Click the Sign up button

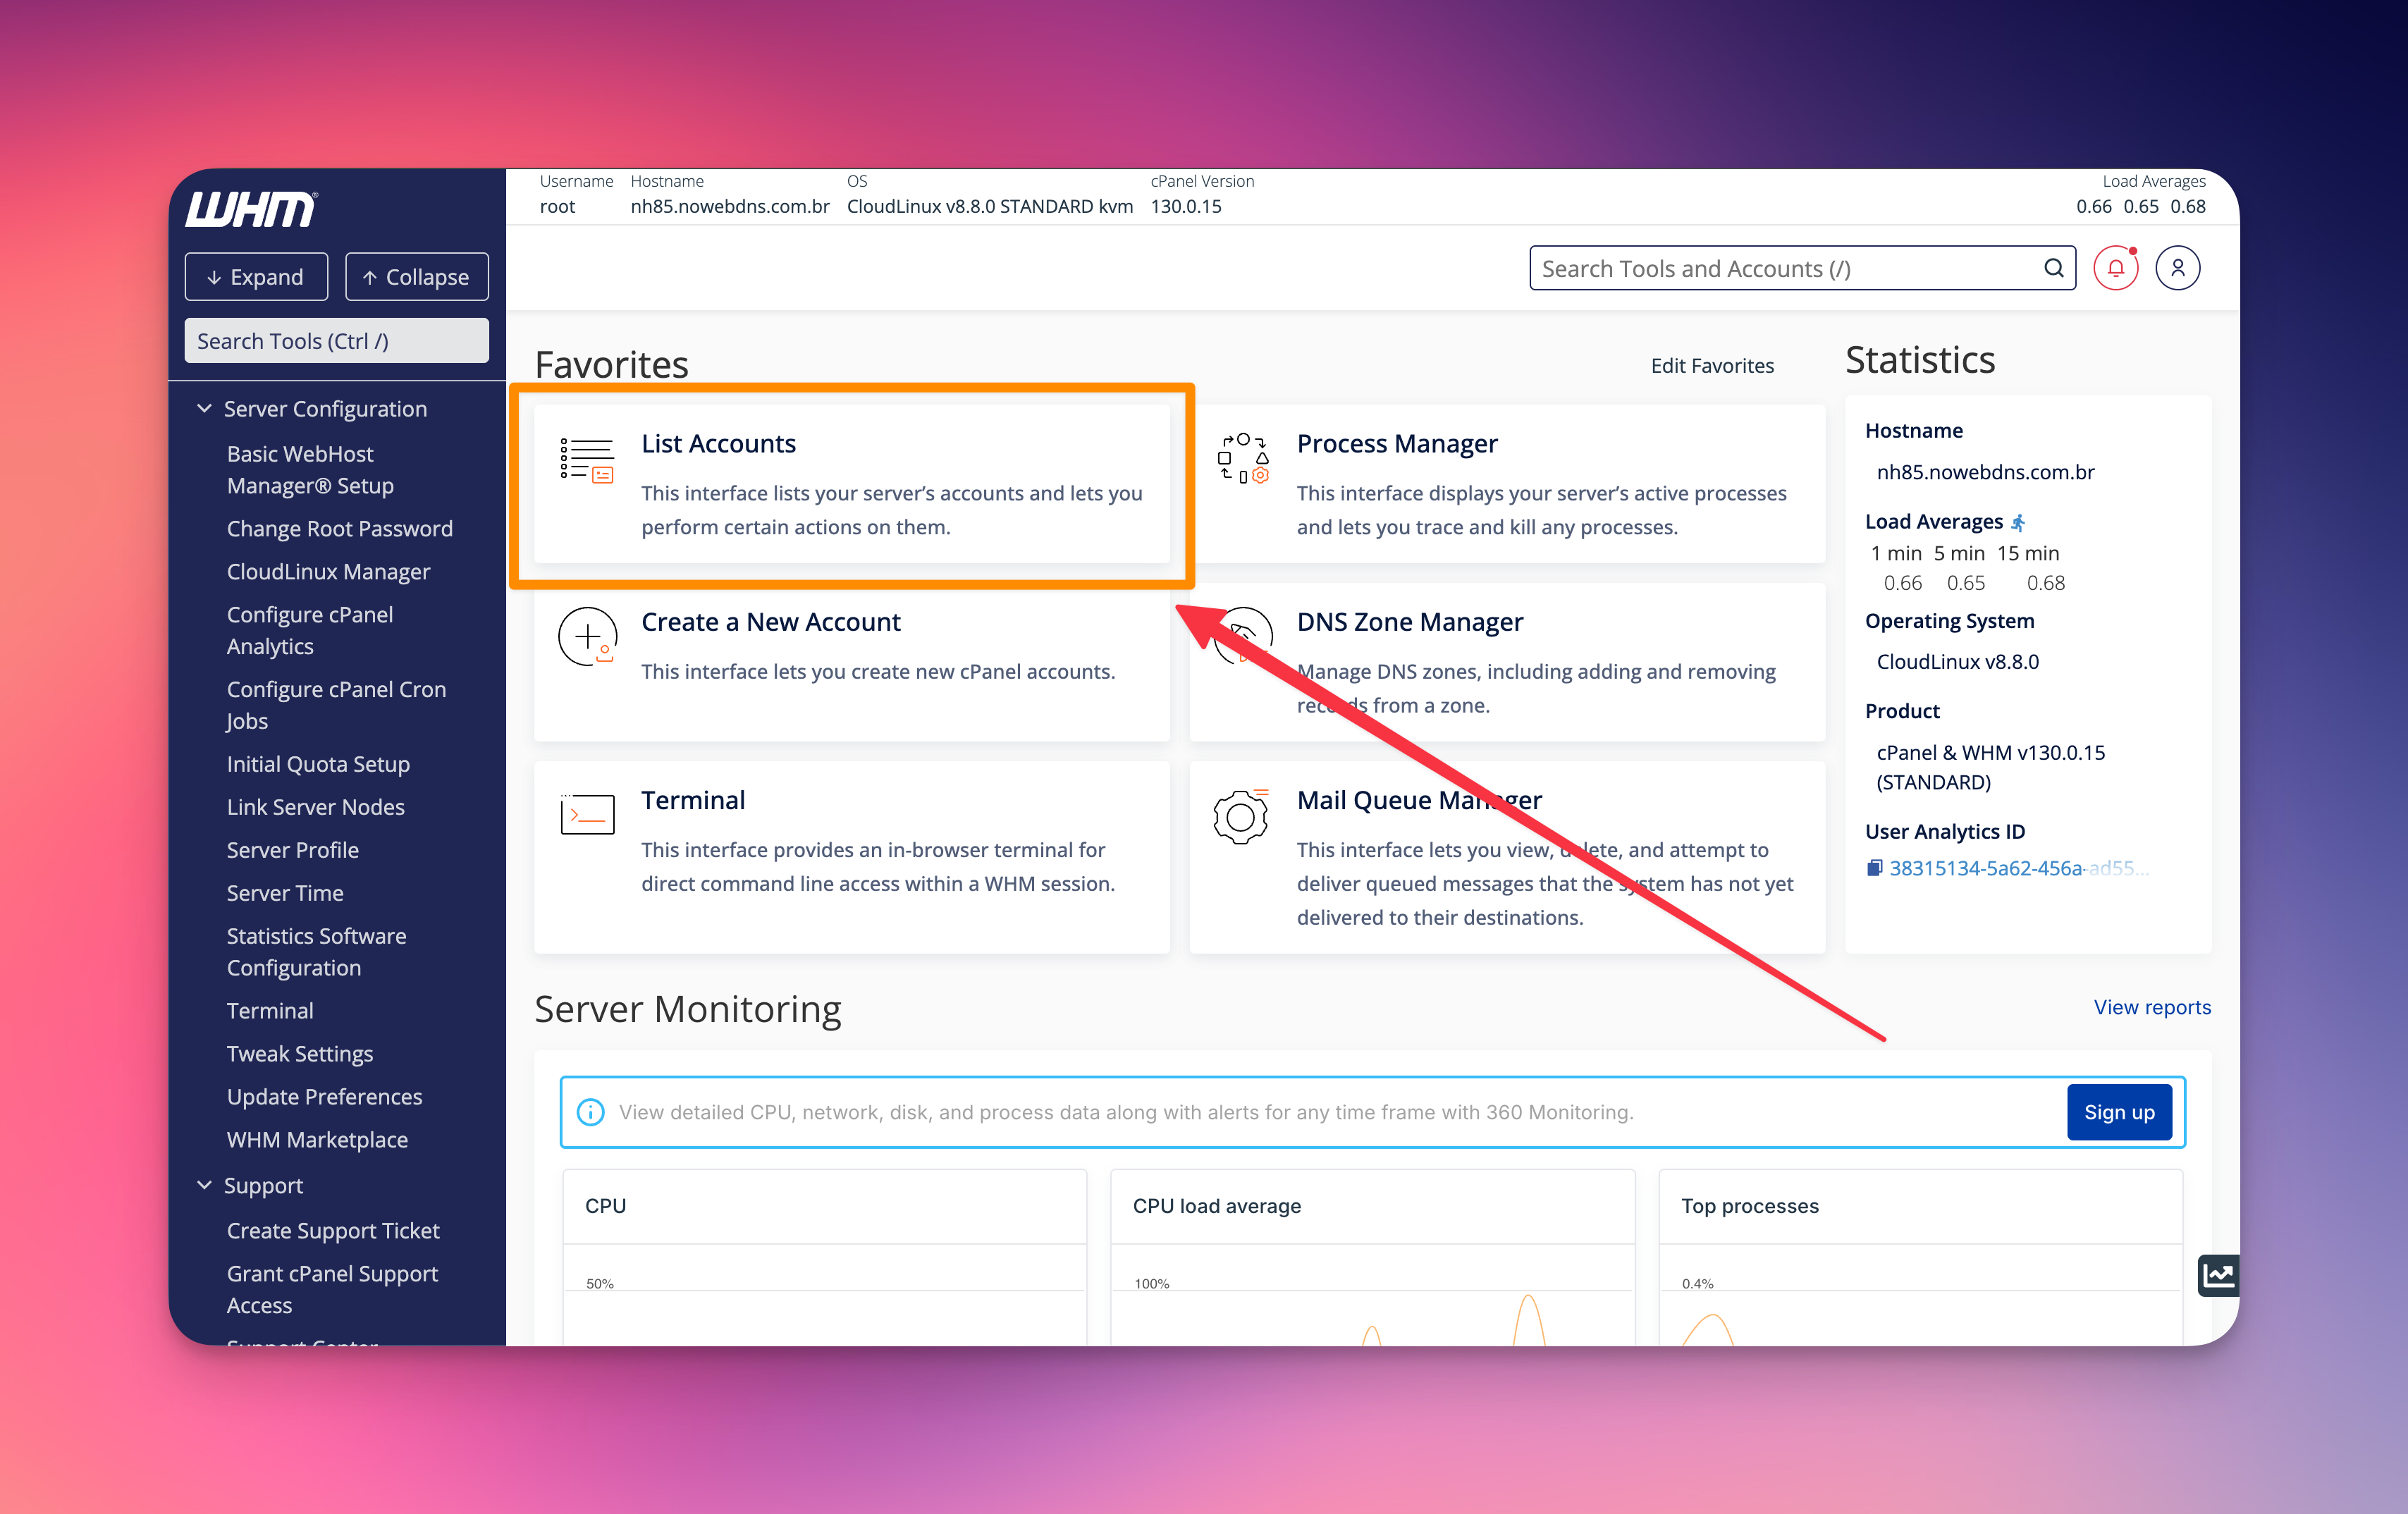[x=2118, y=1112]
